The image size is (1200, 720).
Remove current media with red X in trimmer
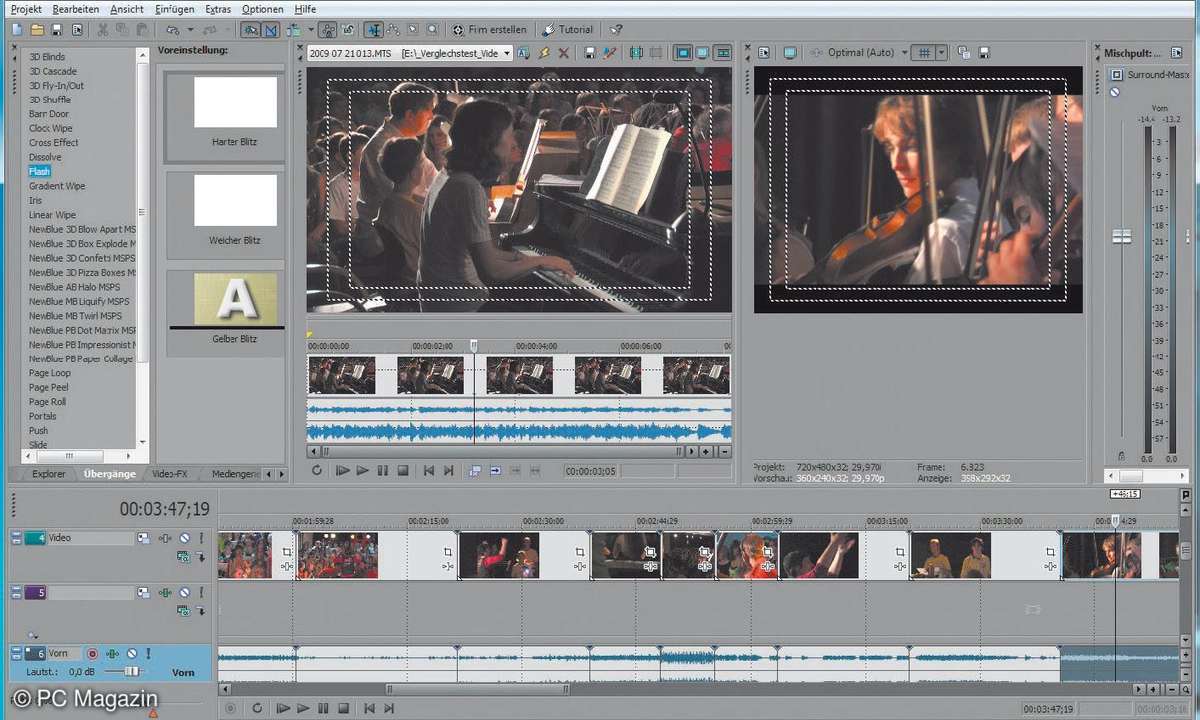click(563, 53)
